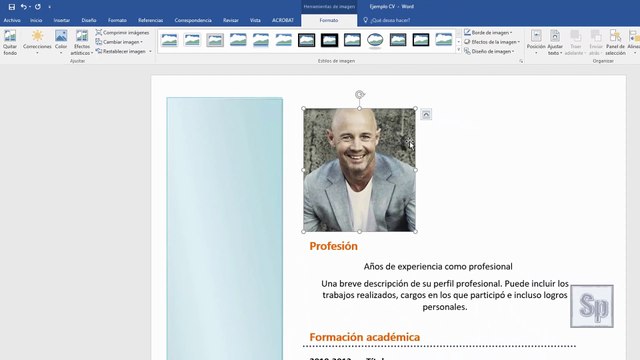Save the document with the floppy disk icon

click(x=11, y=7)
